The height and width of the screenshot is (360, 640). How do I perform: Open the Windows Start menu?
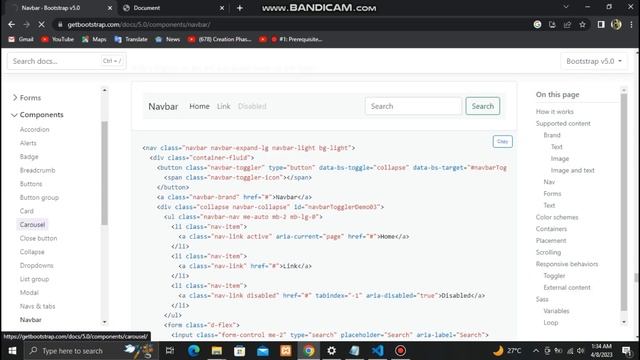[12, 351]
